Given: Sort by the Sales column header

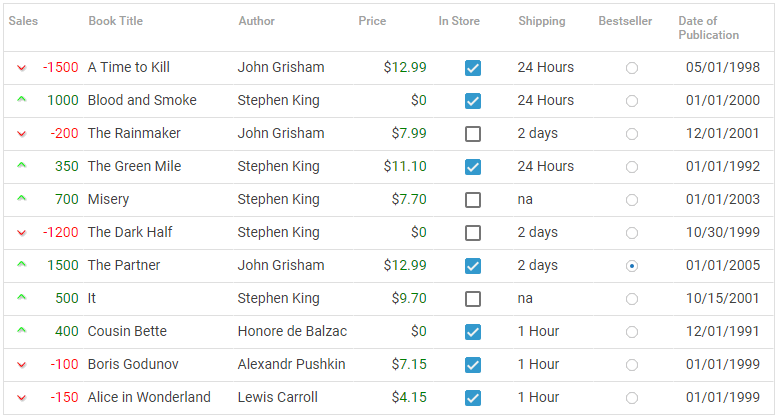Looking at the screenshot, I should [x=23, y=21].
